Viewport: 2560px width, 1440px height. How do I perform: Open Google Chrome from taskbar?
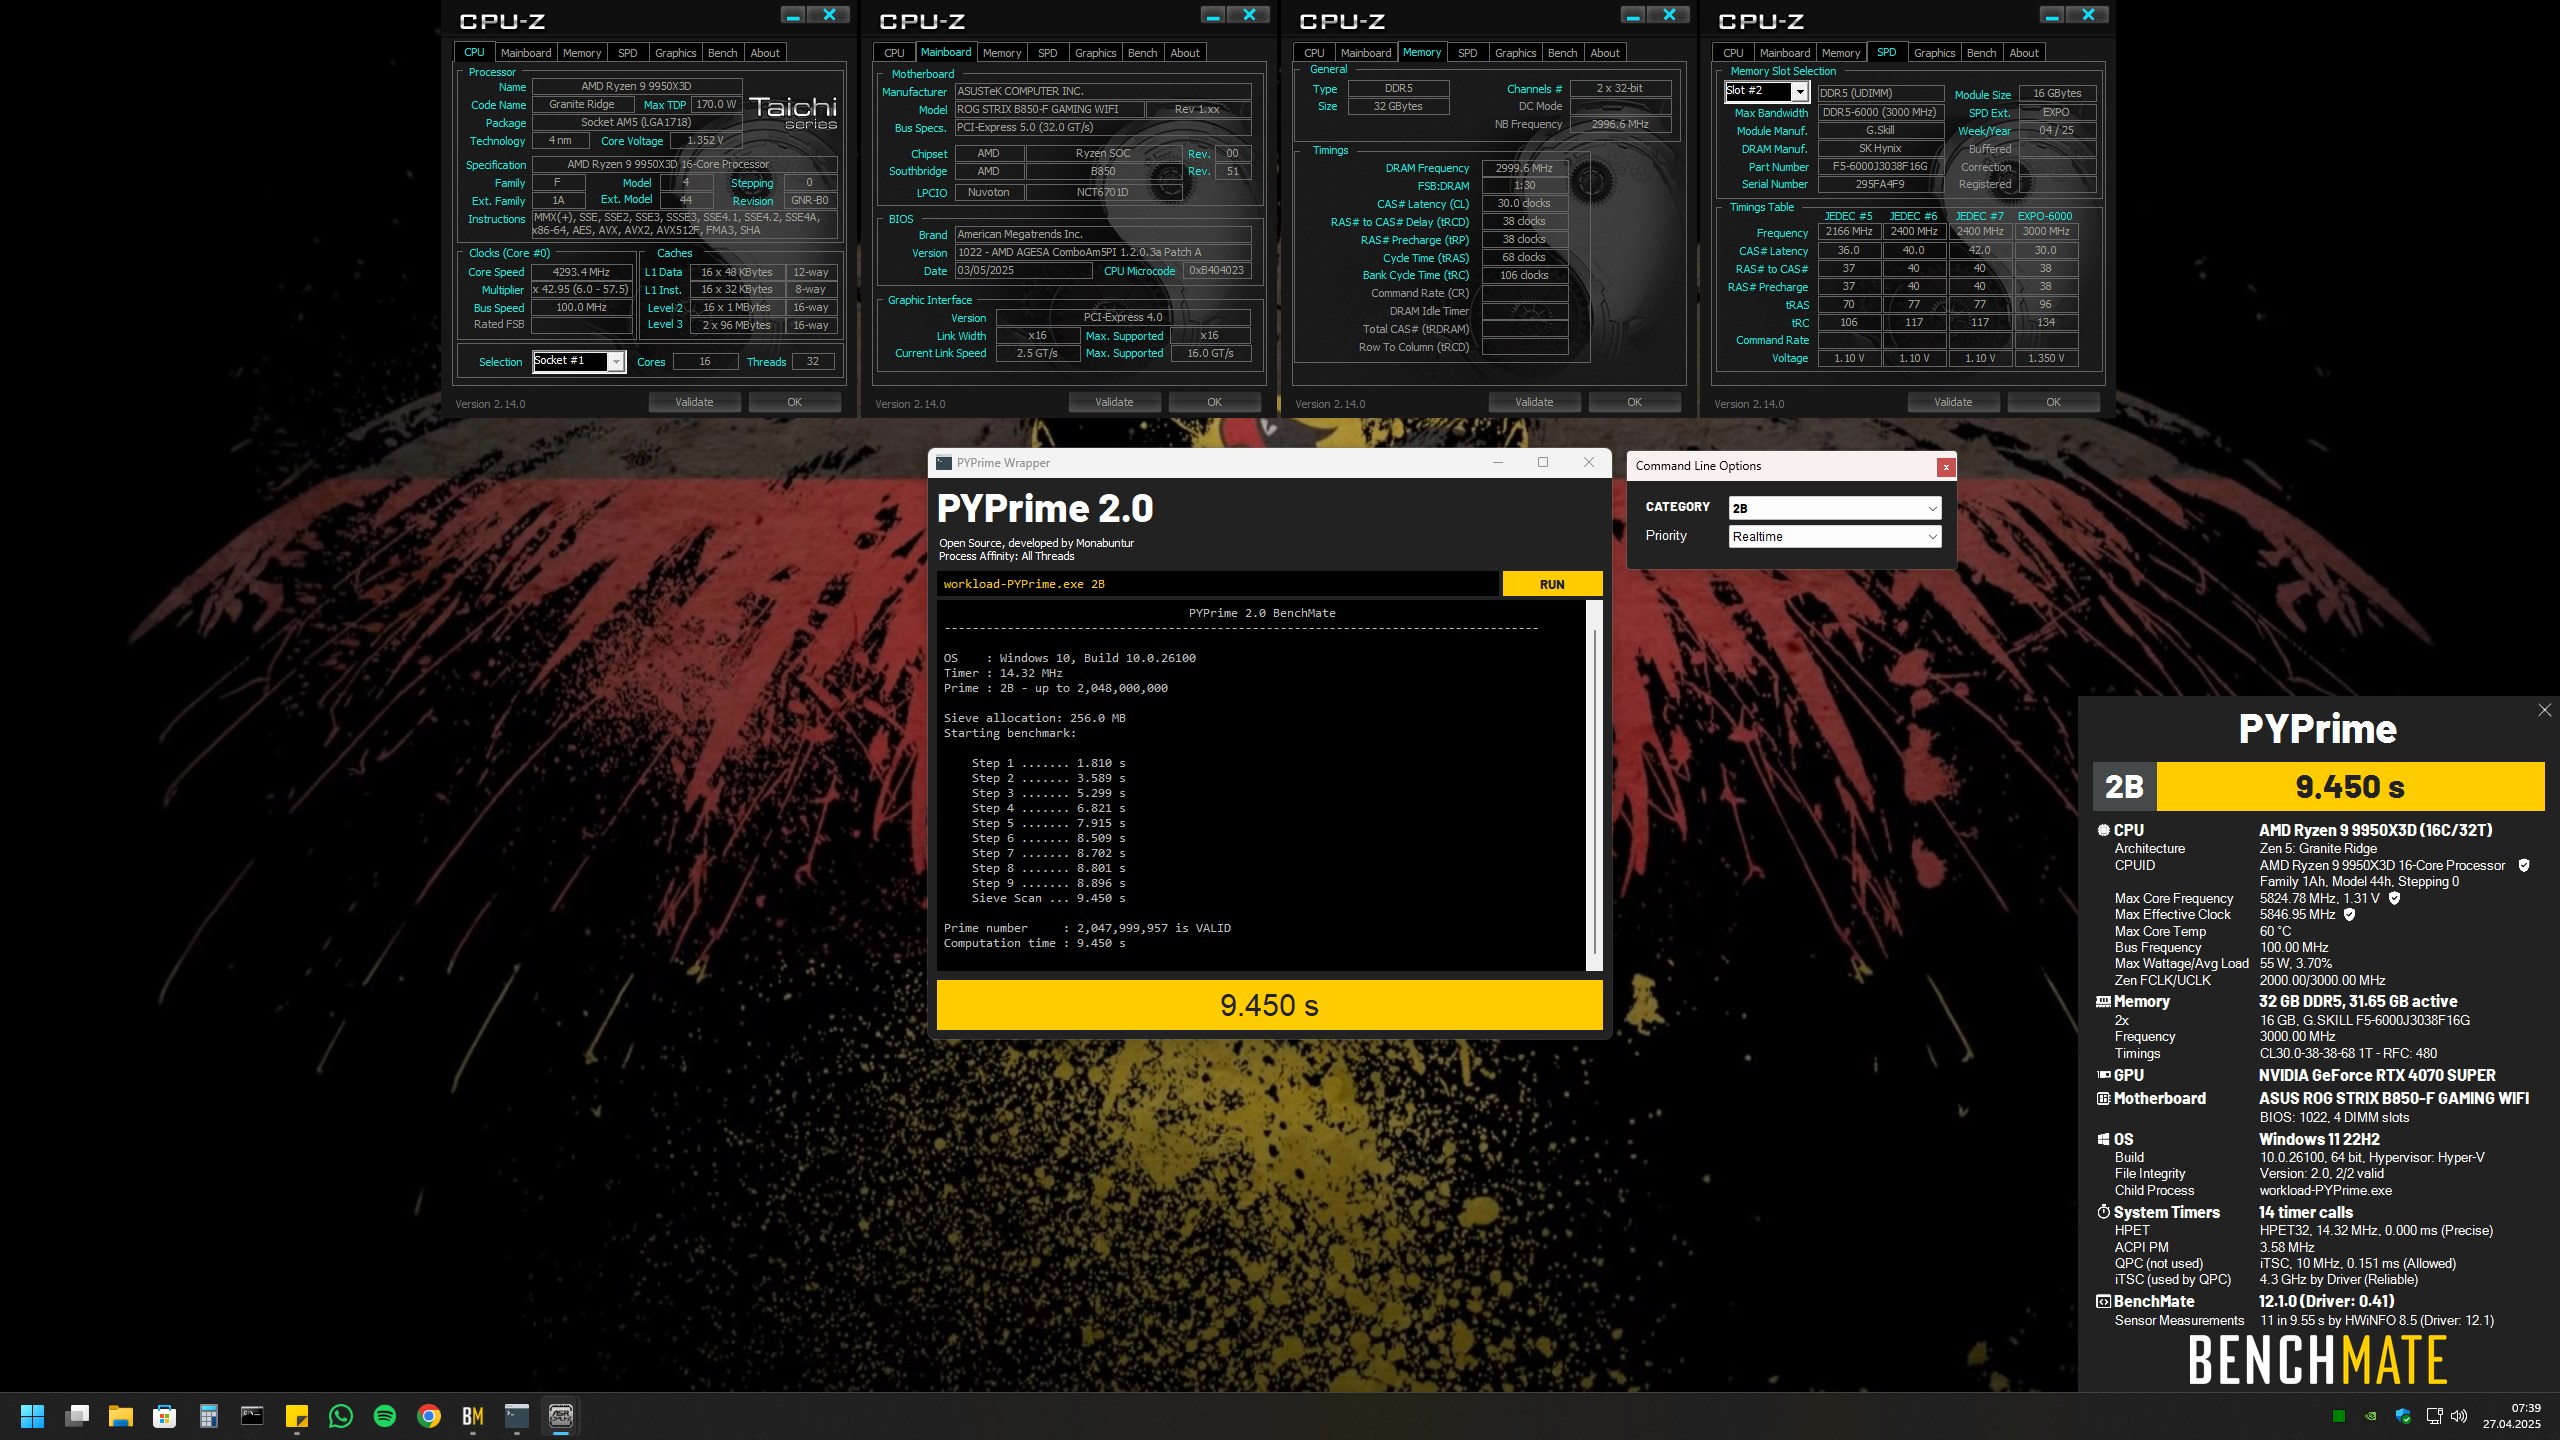(x=429, y=1416)
